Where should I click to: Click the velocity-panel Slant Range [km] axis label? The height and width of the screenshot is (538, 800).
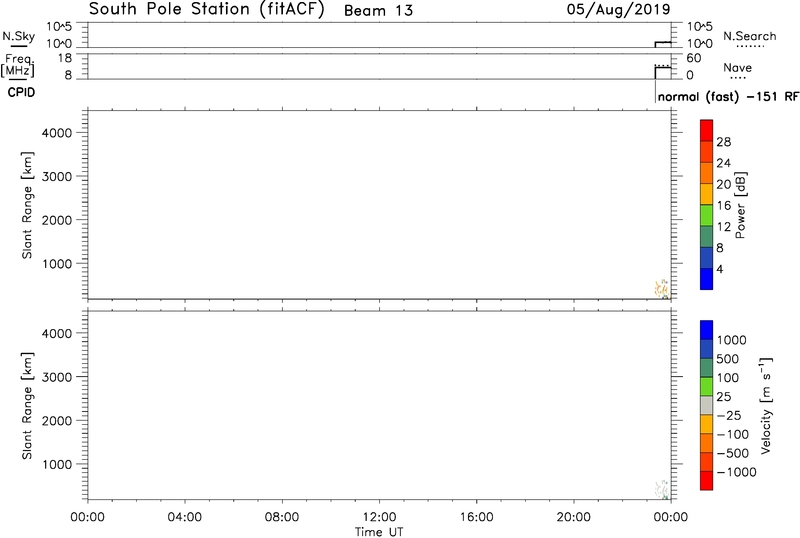point(27,406)
